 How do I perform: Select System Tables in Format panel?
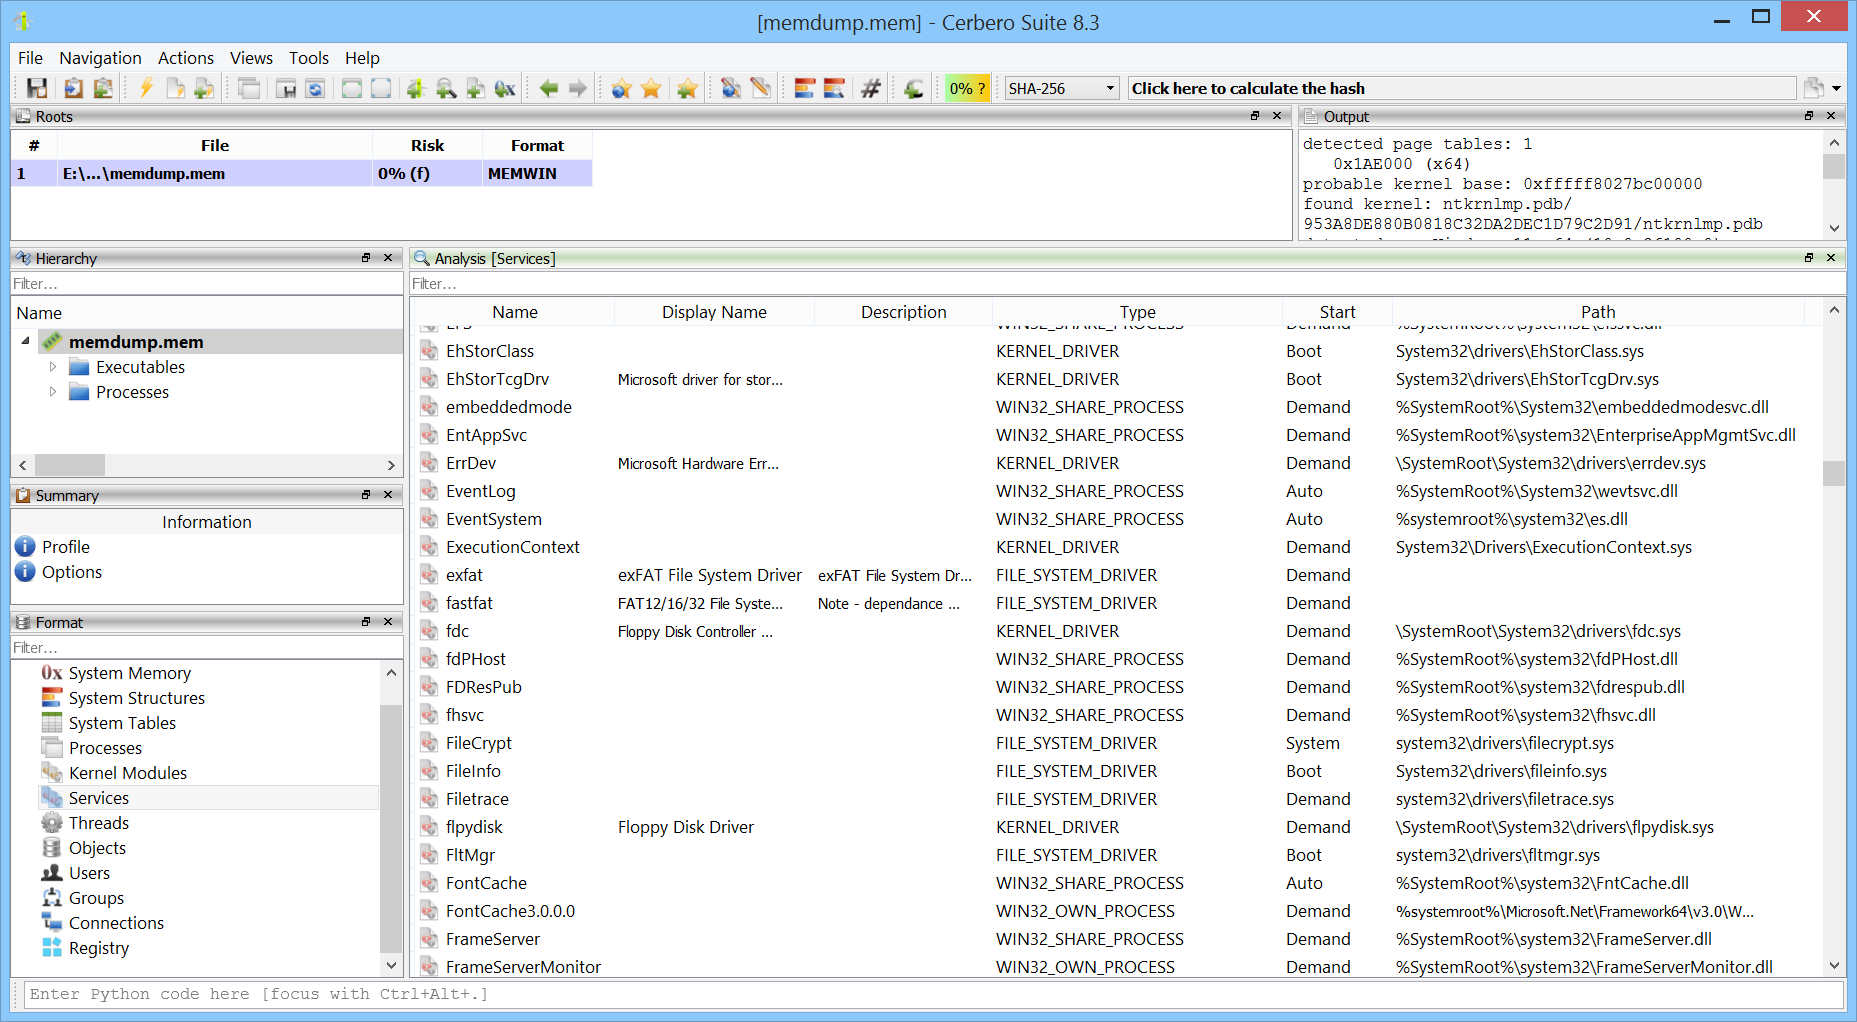tap(122, 723)
